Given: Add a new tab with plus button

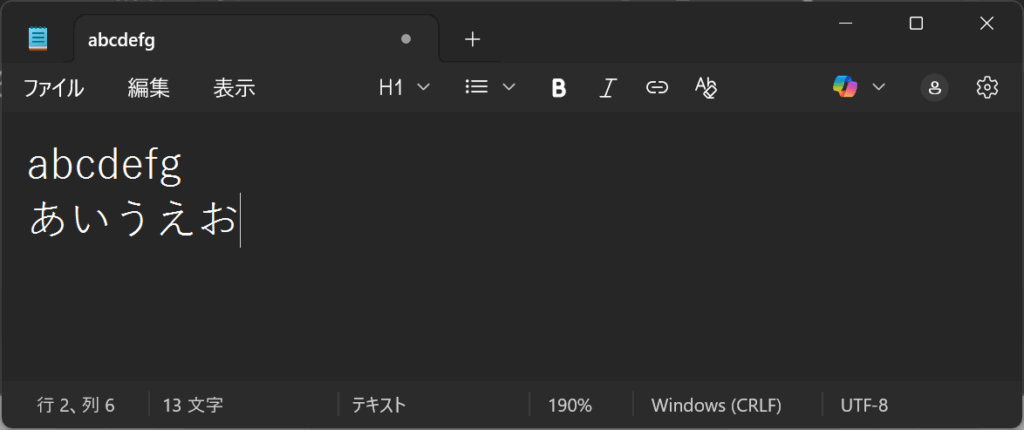Looking at the screenshot, I should [473, 39].
